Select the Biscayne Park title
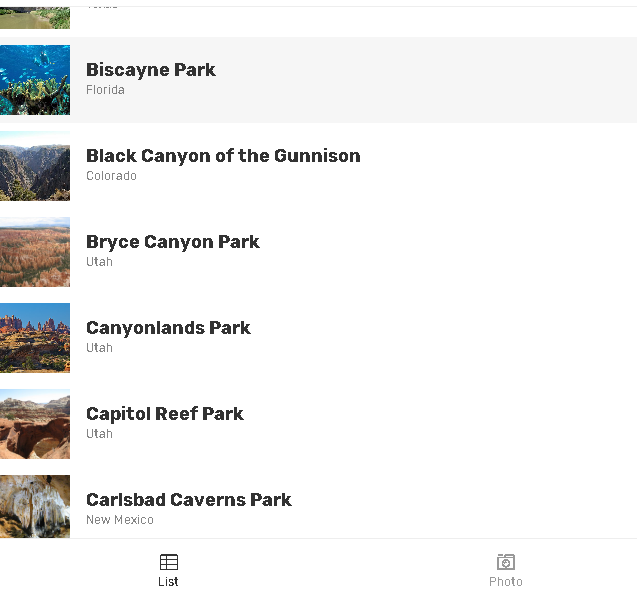The height and width of the screenshot is (599, 637). 151,70
